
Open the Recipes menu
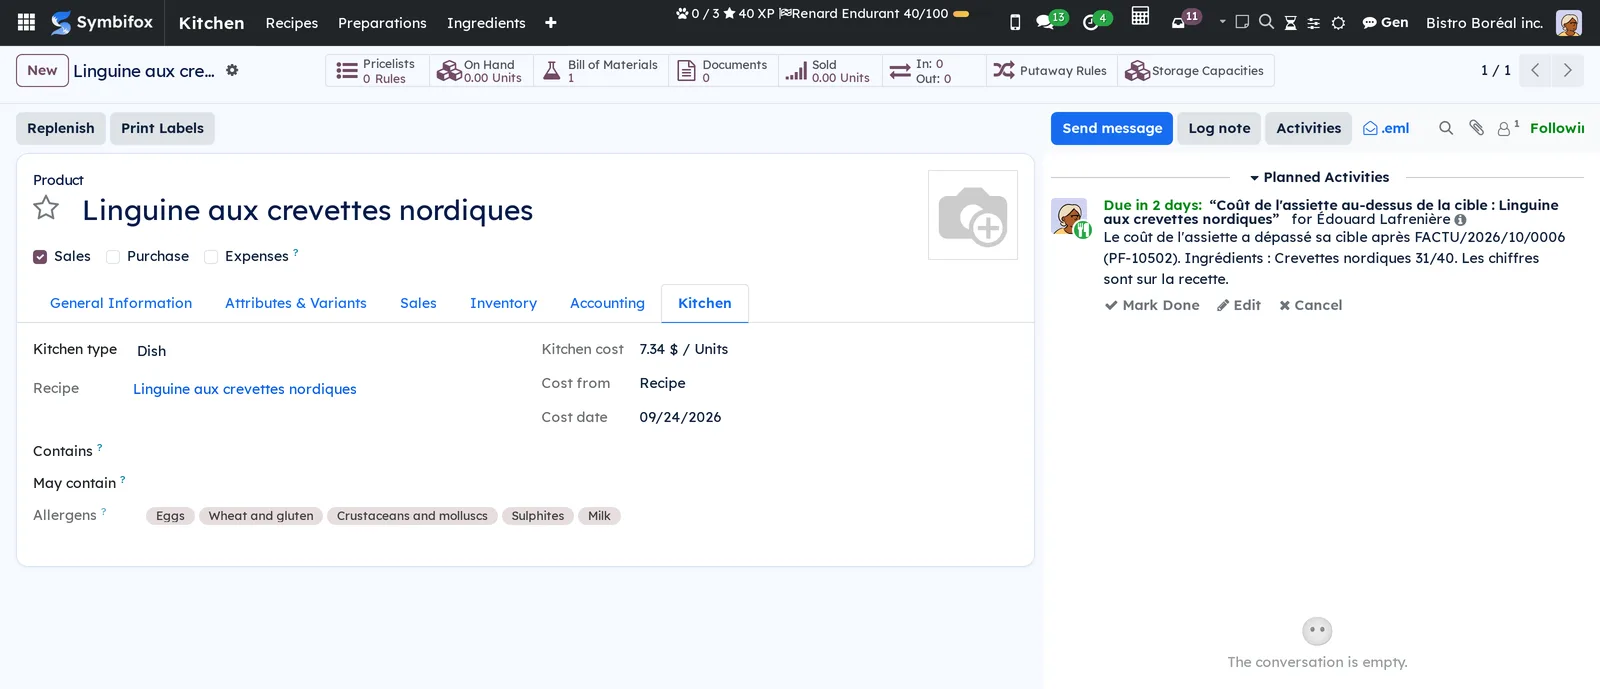[x=292, y=22]
